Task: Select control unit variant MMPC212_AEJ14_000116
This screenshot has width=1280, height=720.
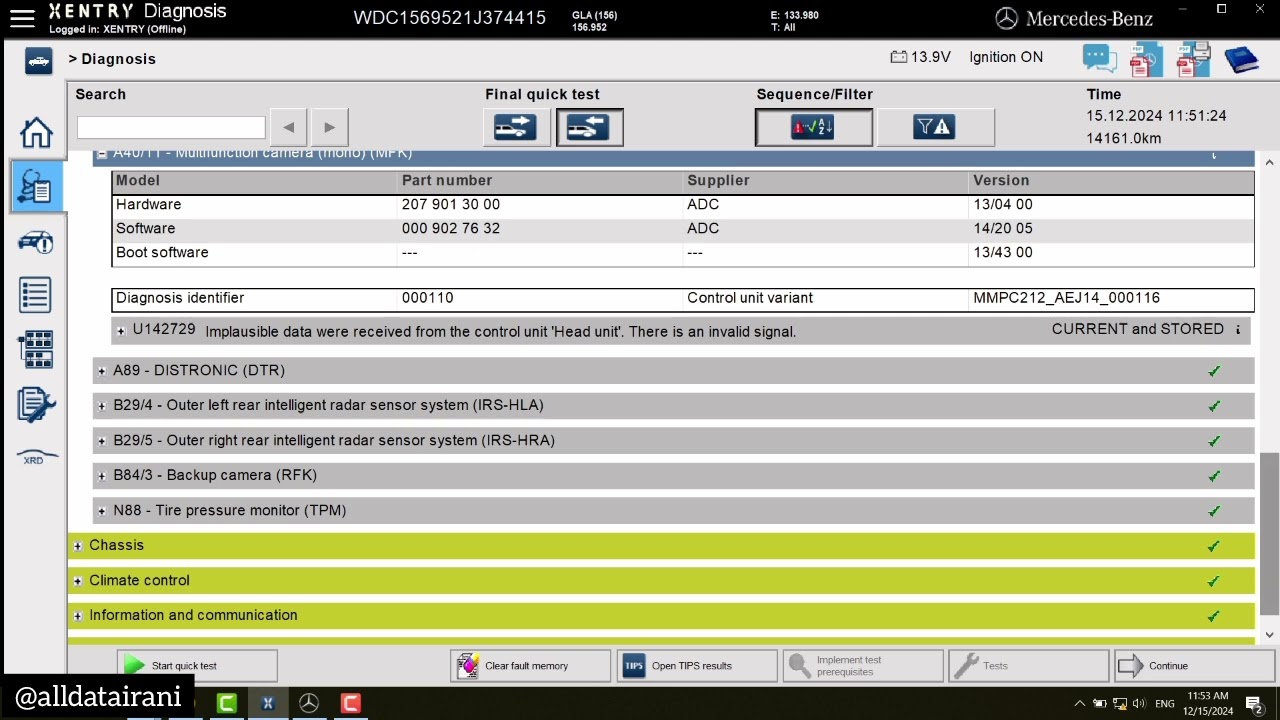Action: tap(1066, 298)
